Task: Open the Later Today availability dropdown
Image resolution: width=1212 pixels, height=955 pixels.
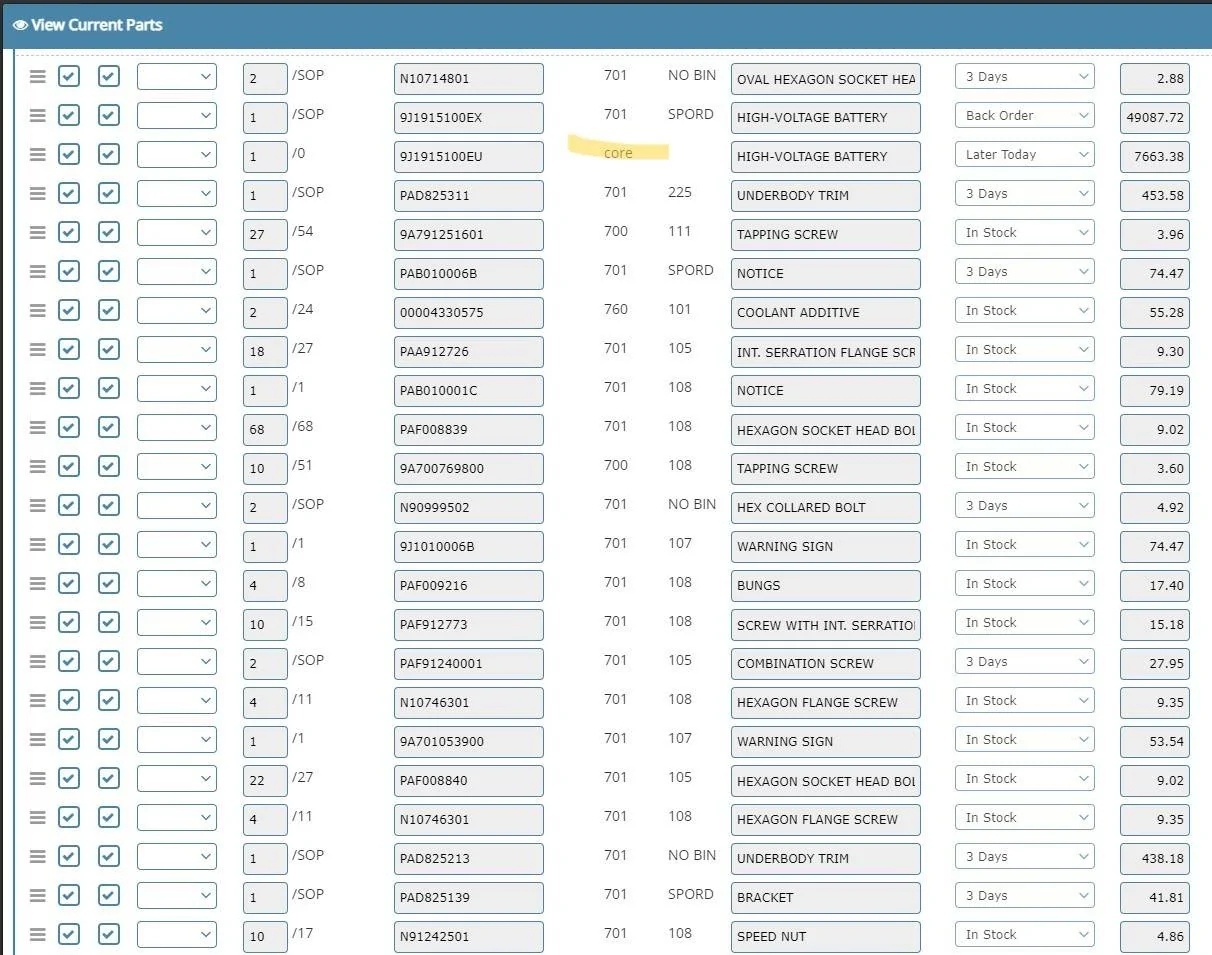Action: pyautogui.click(x=1025, y=155)
